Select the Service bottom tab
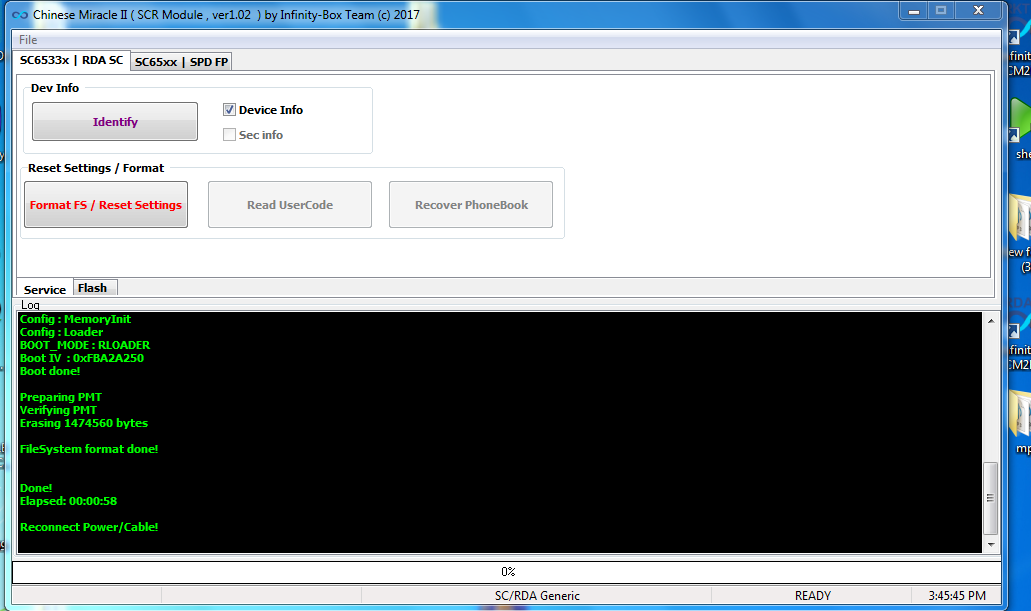Viewport: 1031px width, 611px height. (x=45, y=289)
